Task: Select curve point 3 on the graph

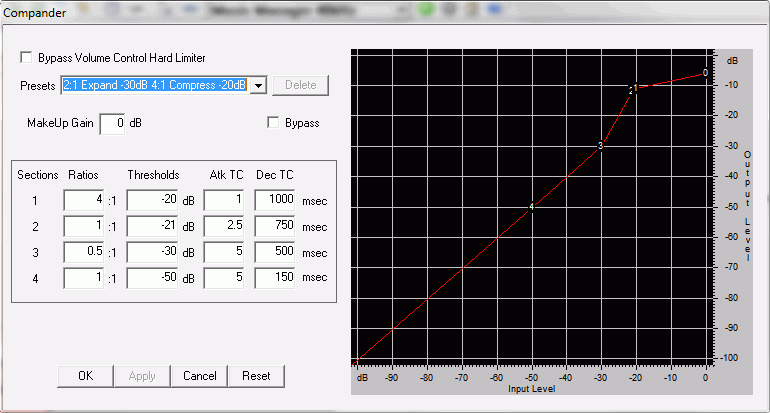Action: click(x=600, y=146)
